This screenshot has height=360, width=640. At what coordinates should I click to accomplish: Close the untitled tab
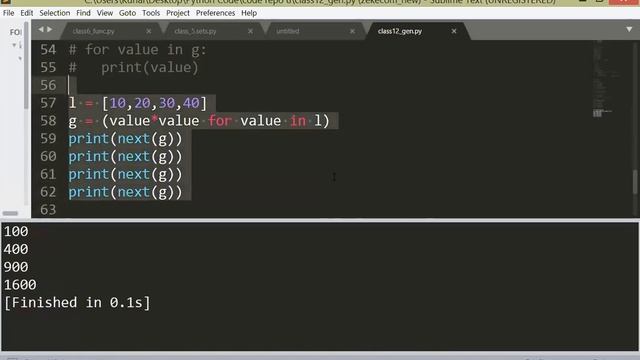pos(352,31)
